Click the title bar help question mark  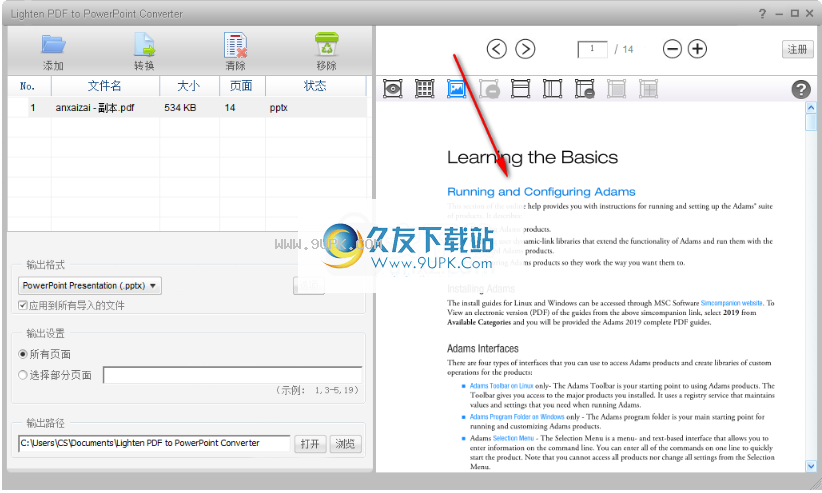click(x=762, y=14)
